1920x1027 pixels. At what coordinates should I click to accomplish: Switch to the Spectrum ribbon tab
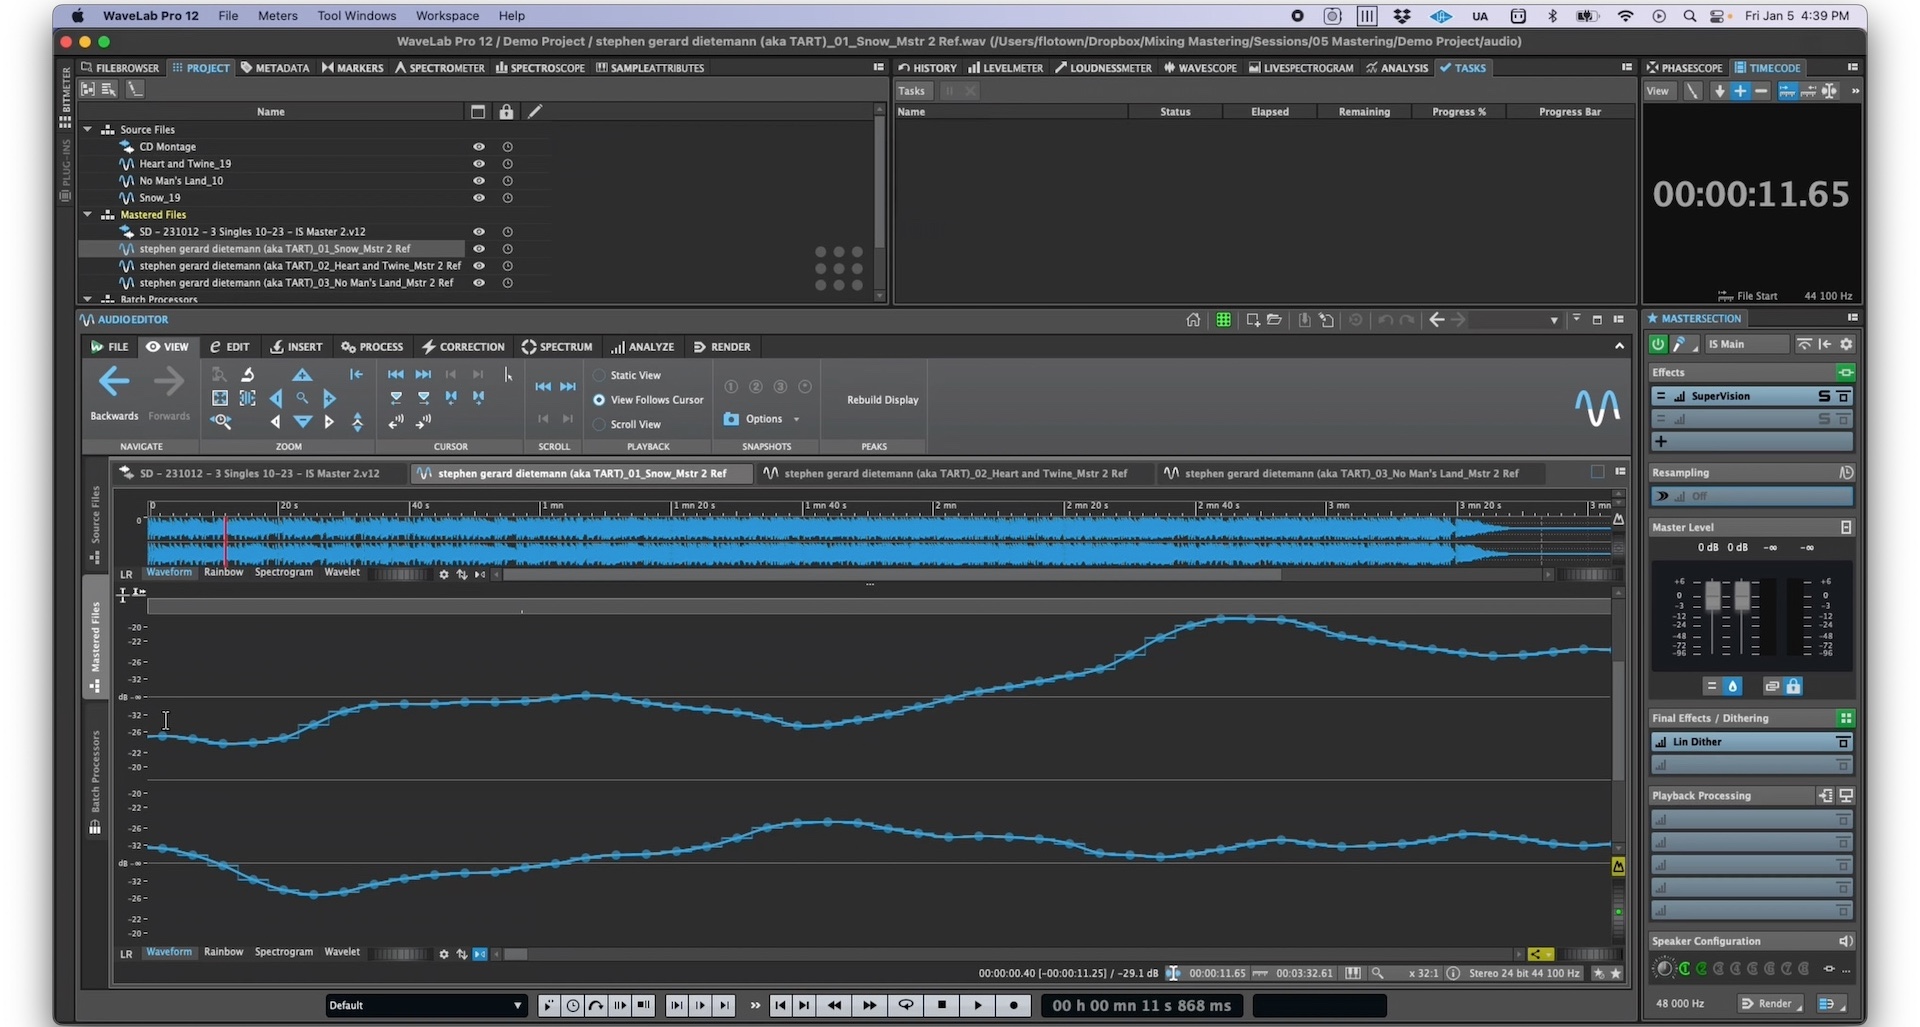coord(557,347)
